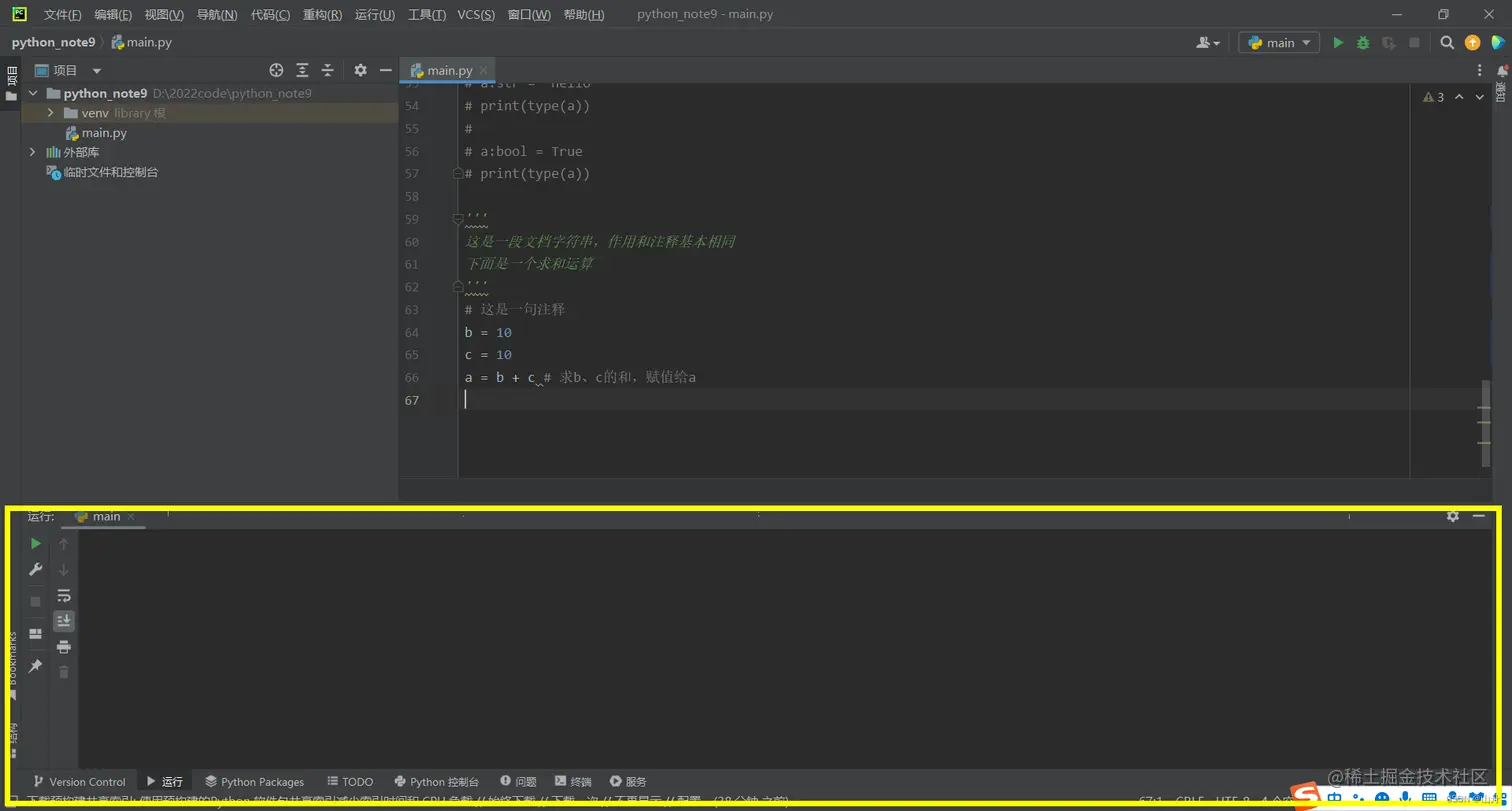Open the Version Control tool window
The height and width of the screenshot is (811, 1512).
click(80, 781)
